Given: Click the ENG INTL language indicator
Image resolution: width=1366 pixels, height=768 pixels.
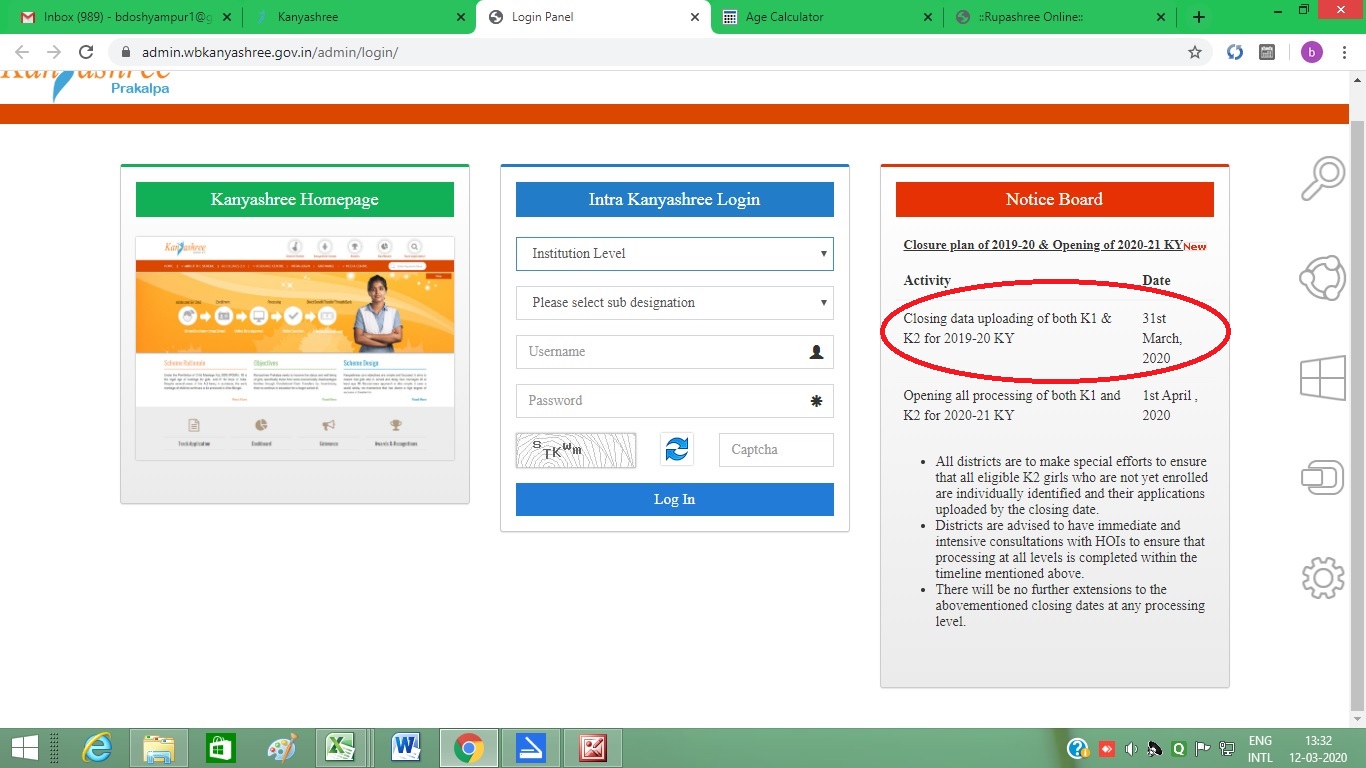Looking at the screenshot, I should pos(1260,749).
